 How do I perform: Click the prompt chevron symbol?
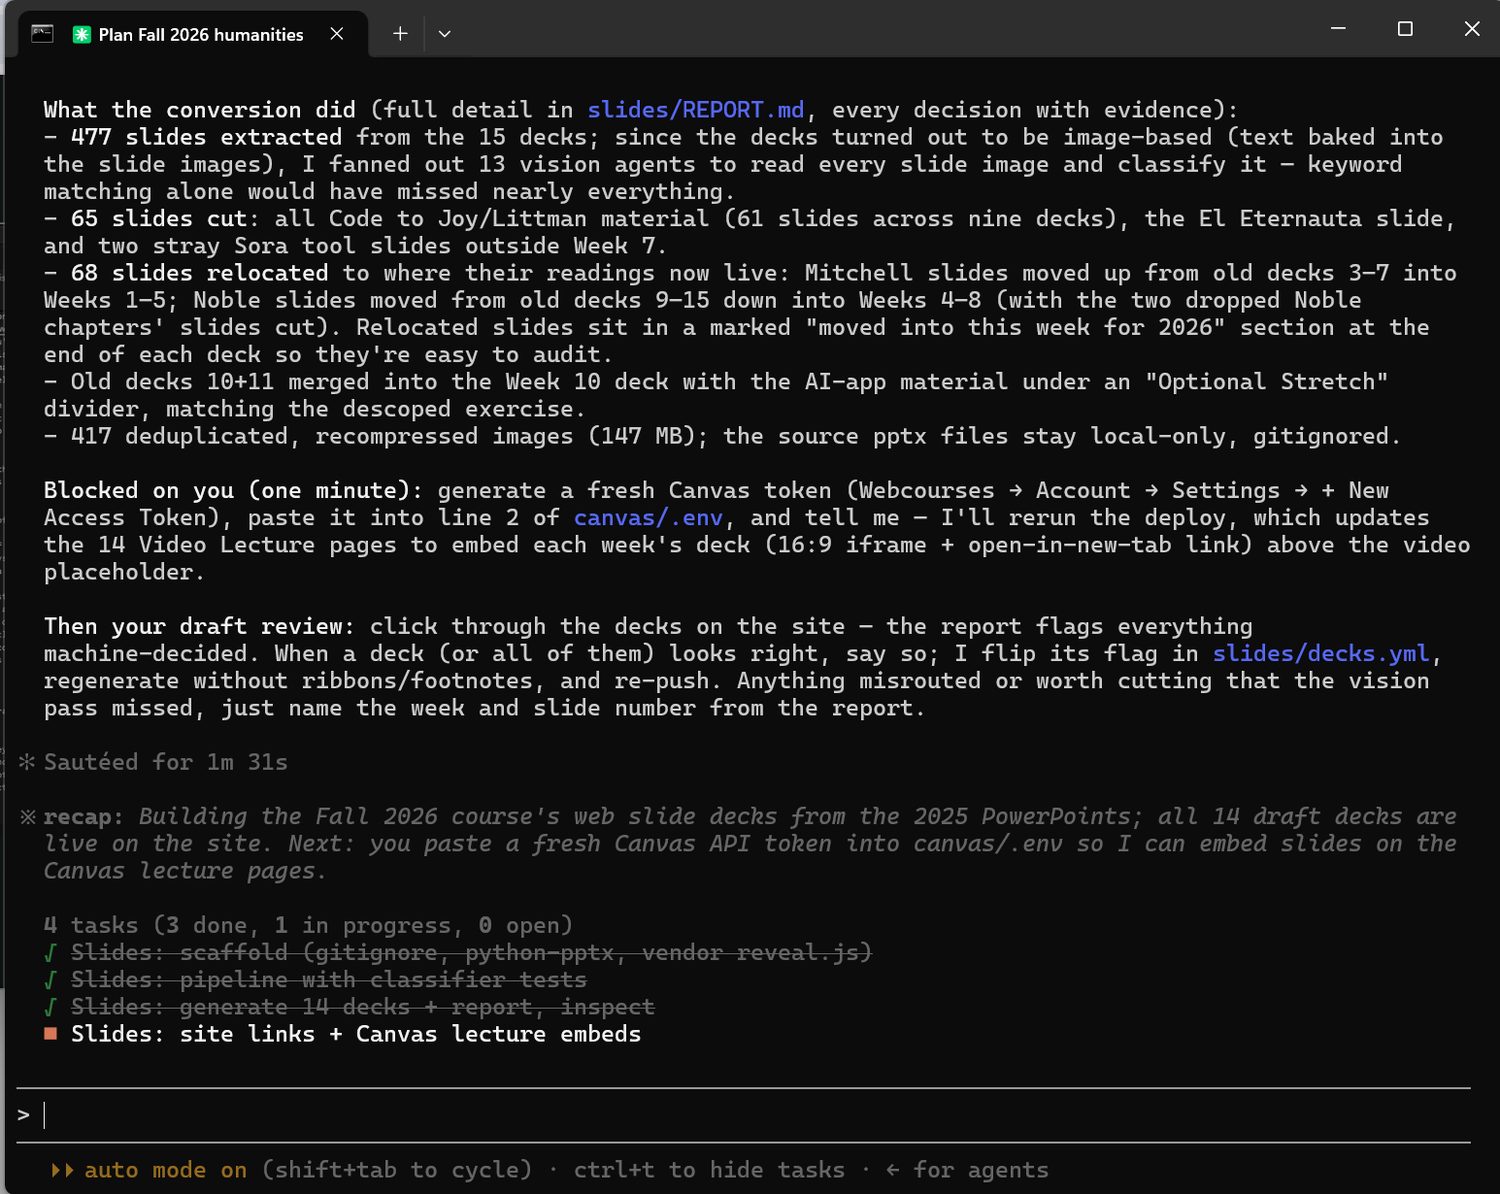24,1115
